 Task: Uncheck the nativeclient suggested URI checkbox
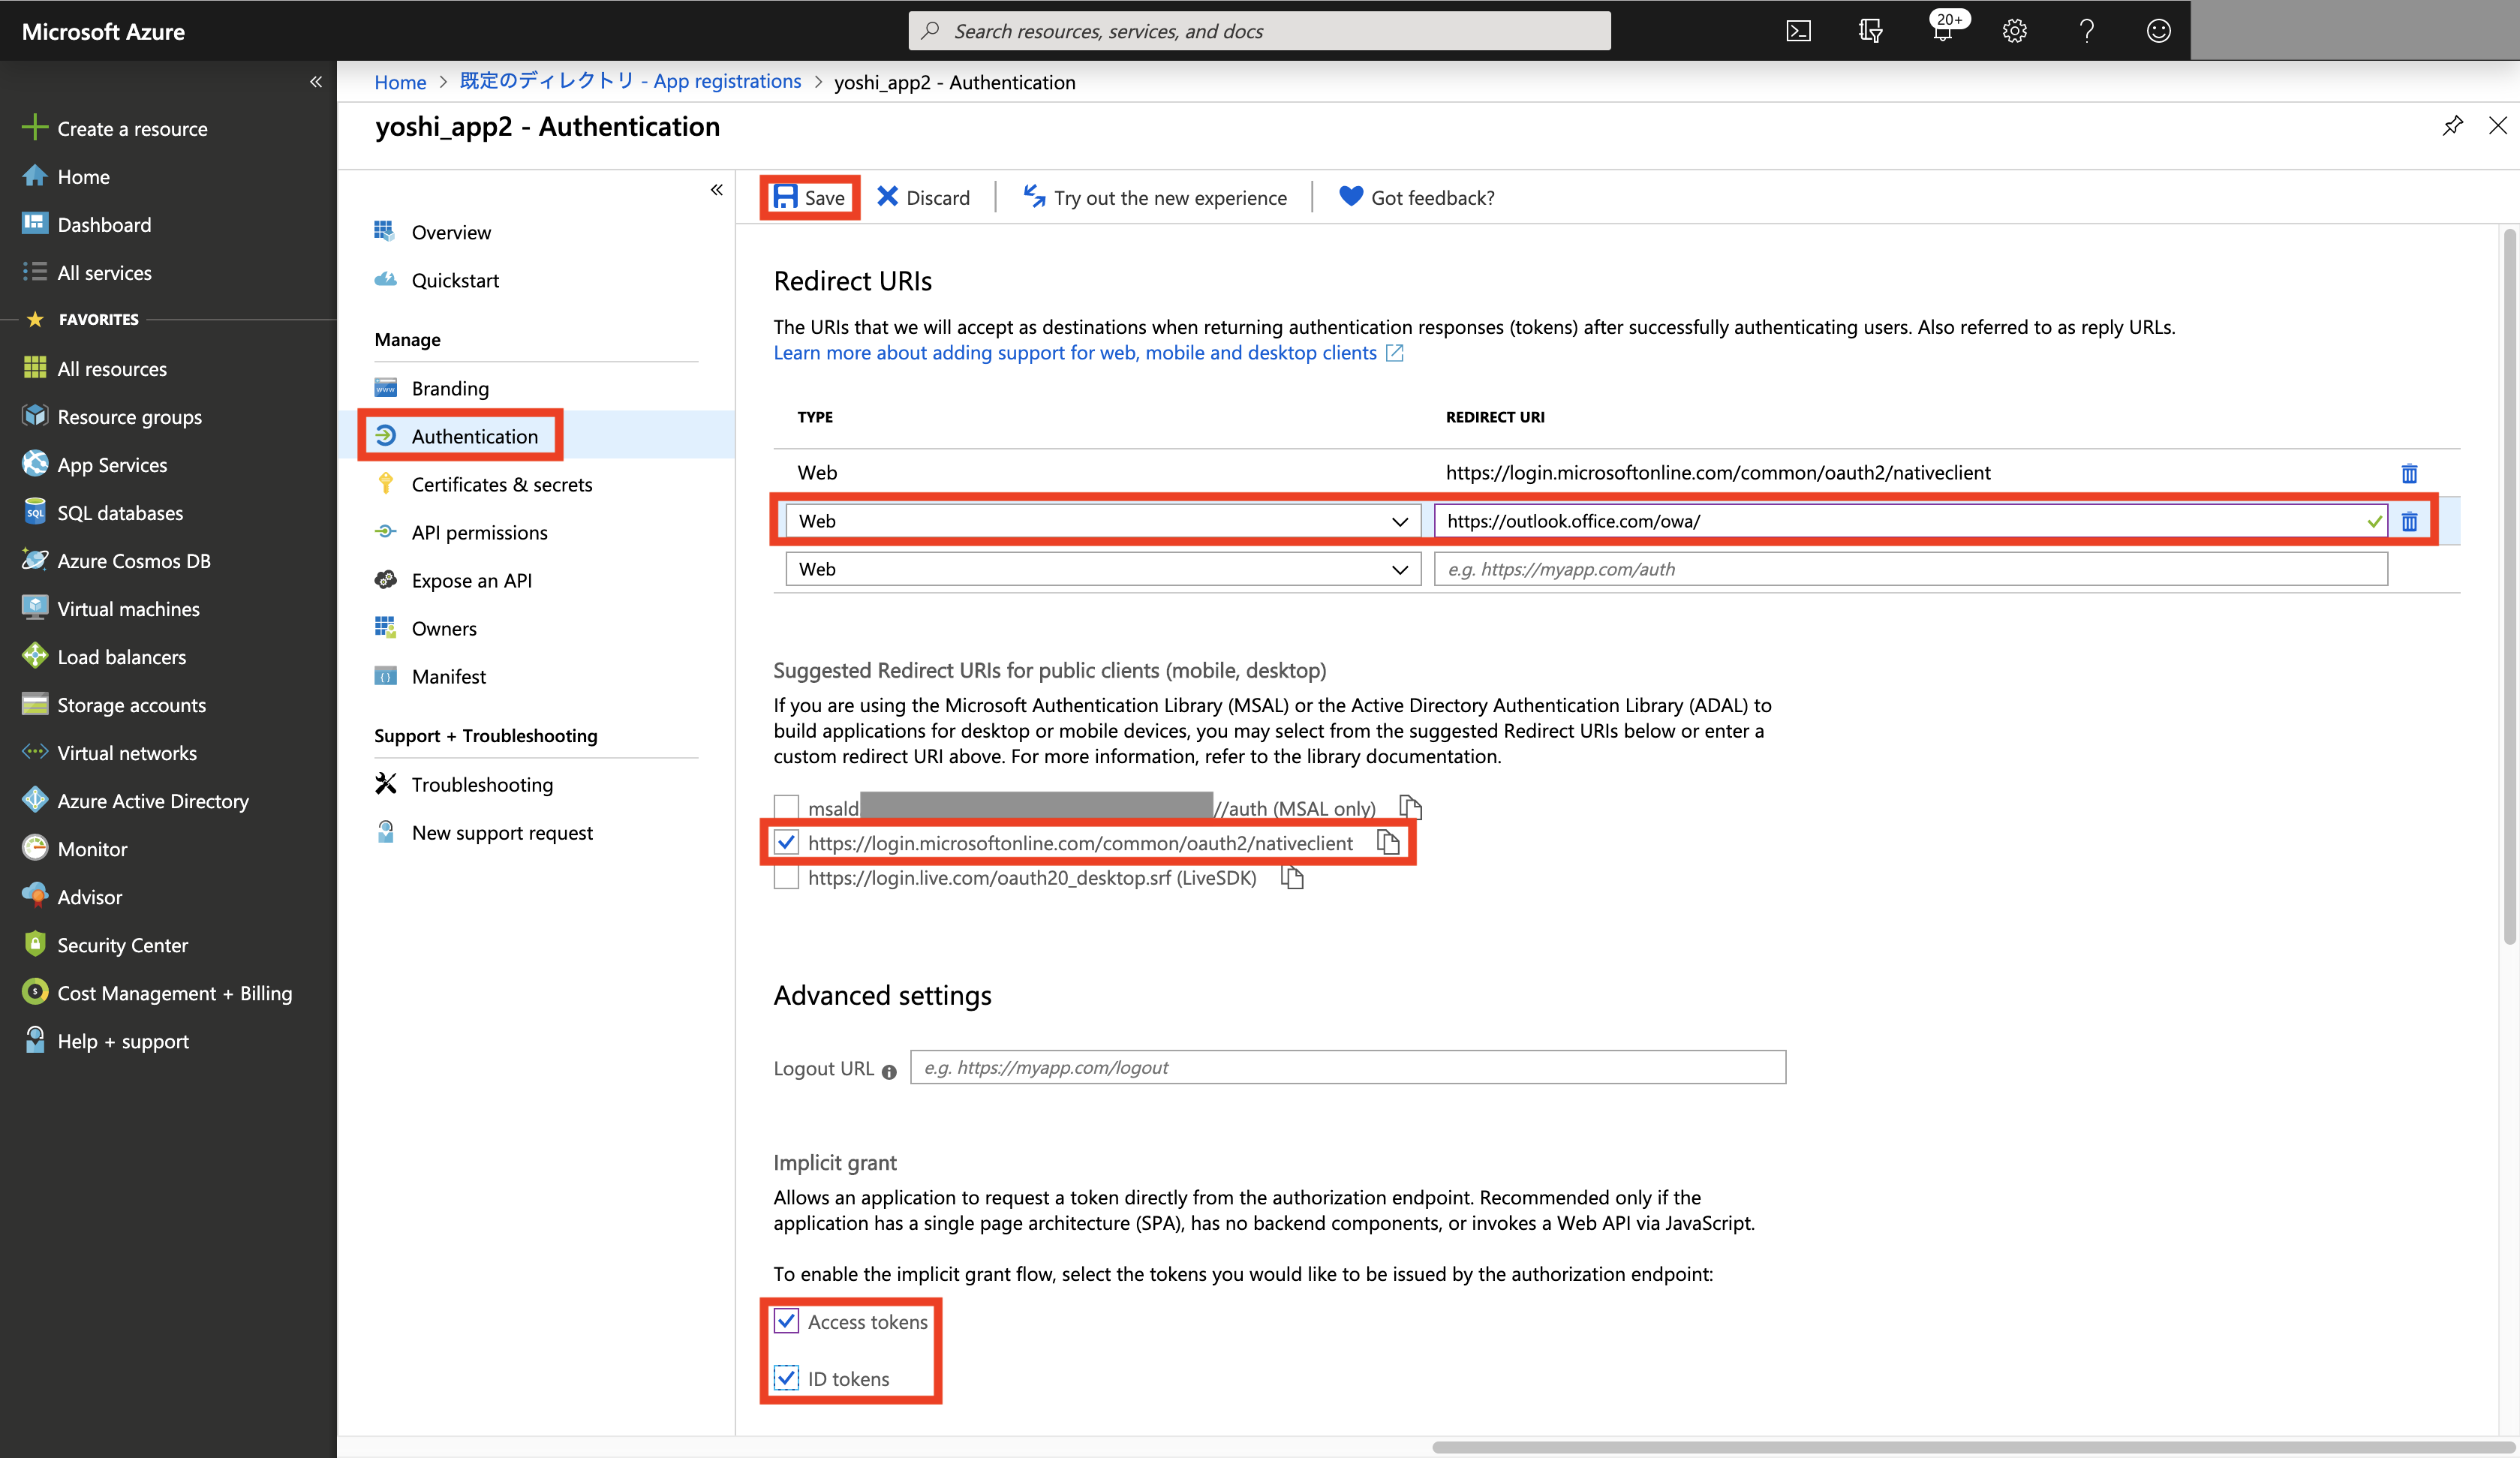click(x=786, y=842)
